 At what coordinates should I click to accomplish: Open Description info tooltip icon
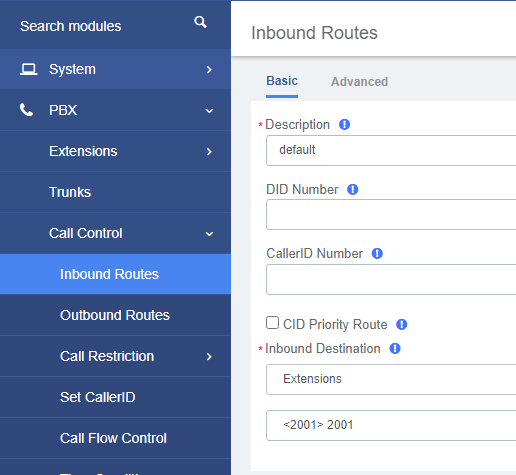pos(344,125)
